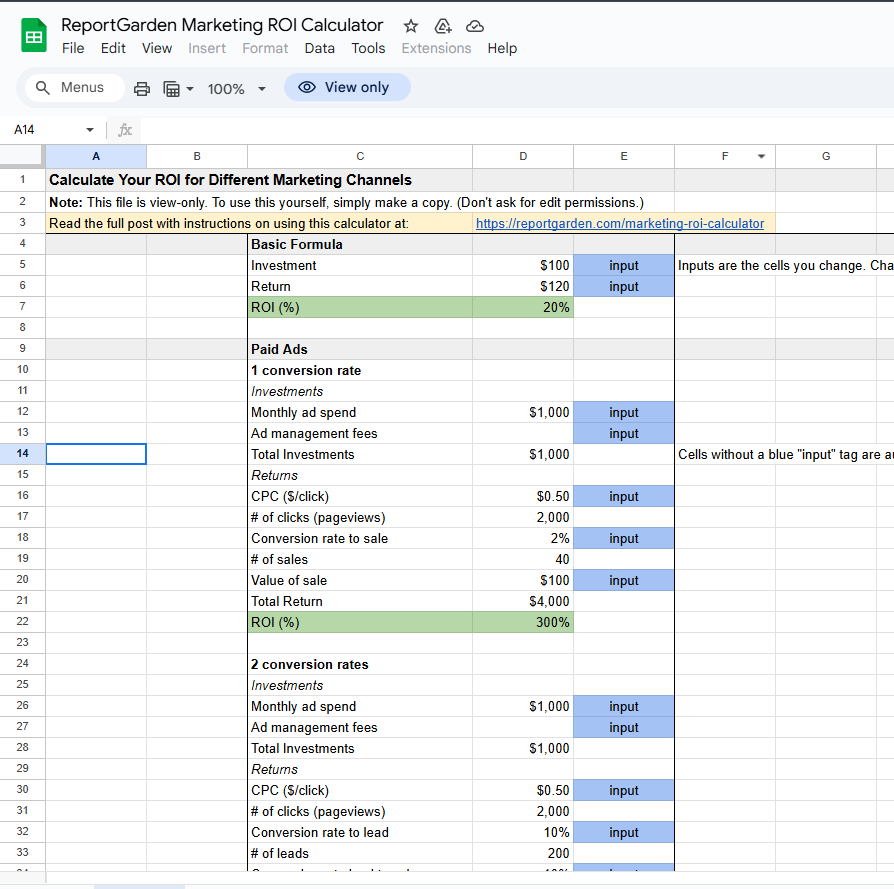This screenshot has height=889, width=894.
Task: Select the Total Return $4,000 cell
Action: coord(523,602)
